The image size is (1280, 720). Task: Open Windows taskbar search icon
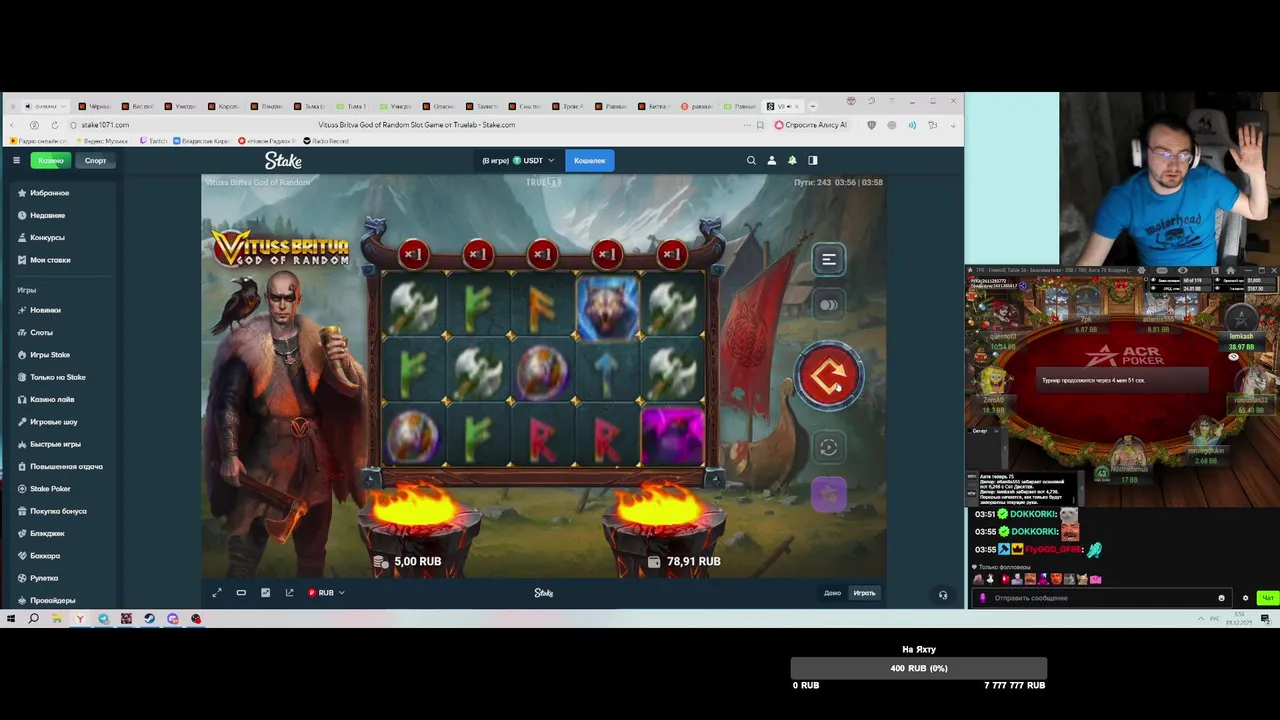pos(33,619)
